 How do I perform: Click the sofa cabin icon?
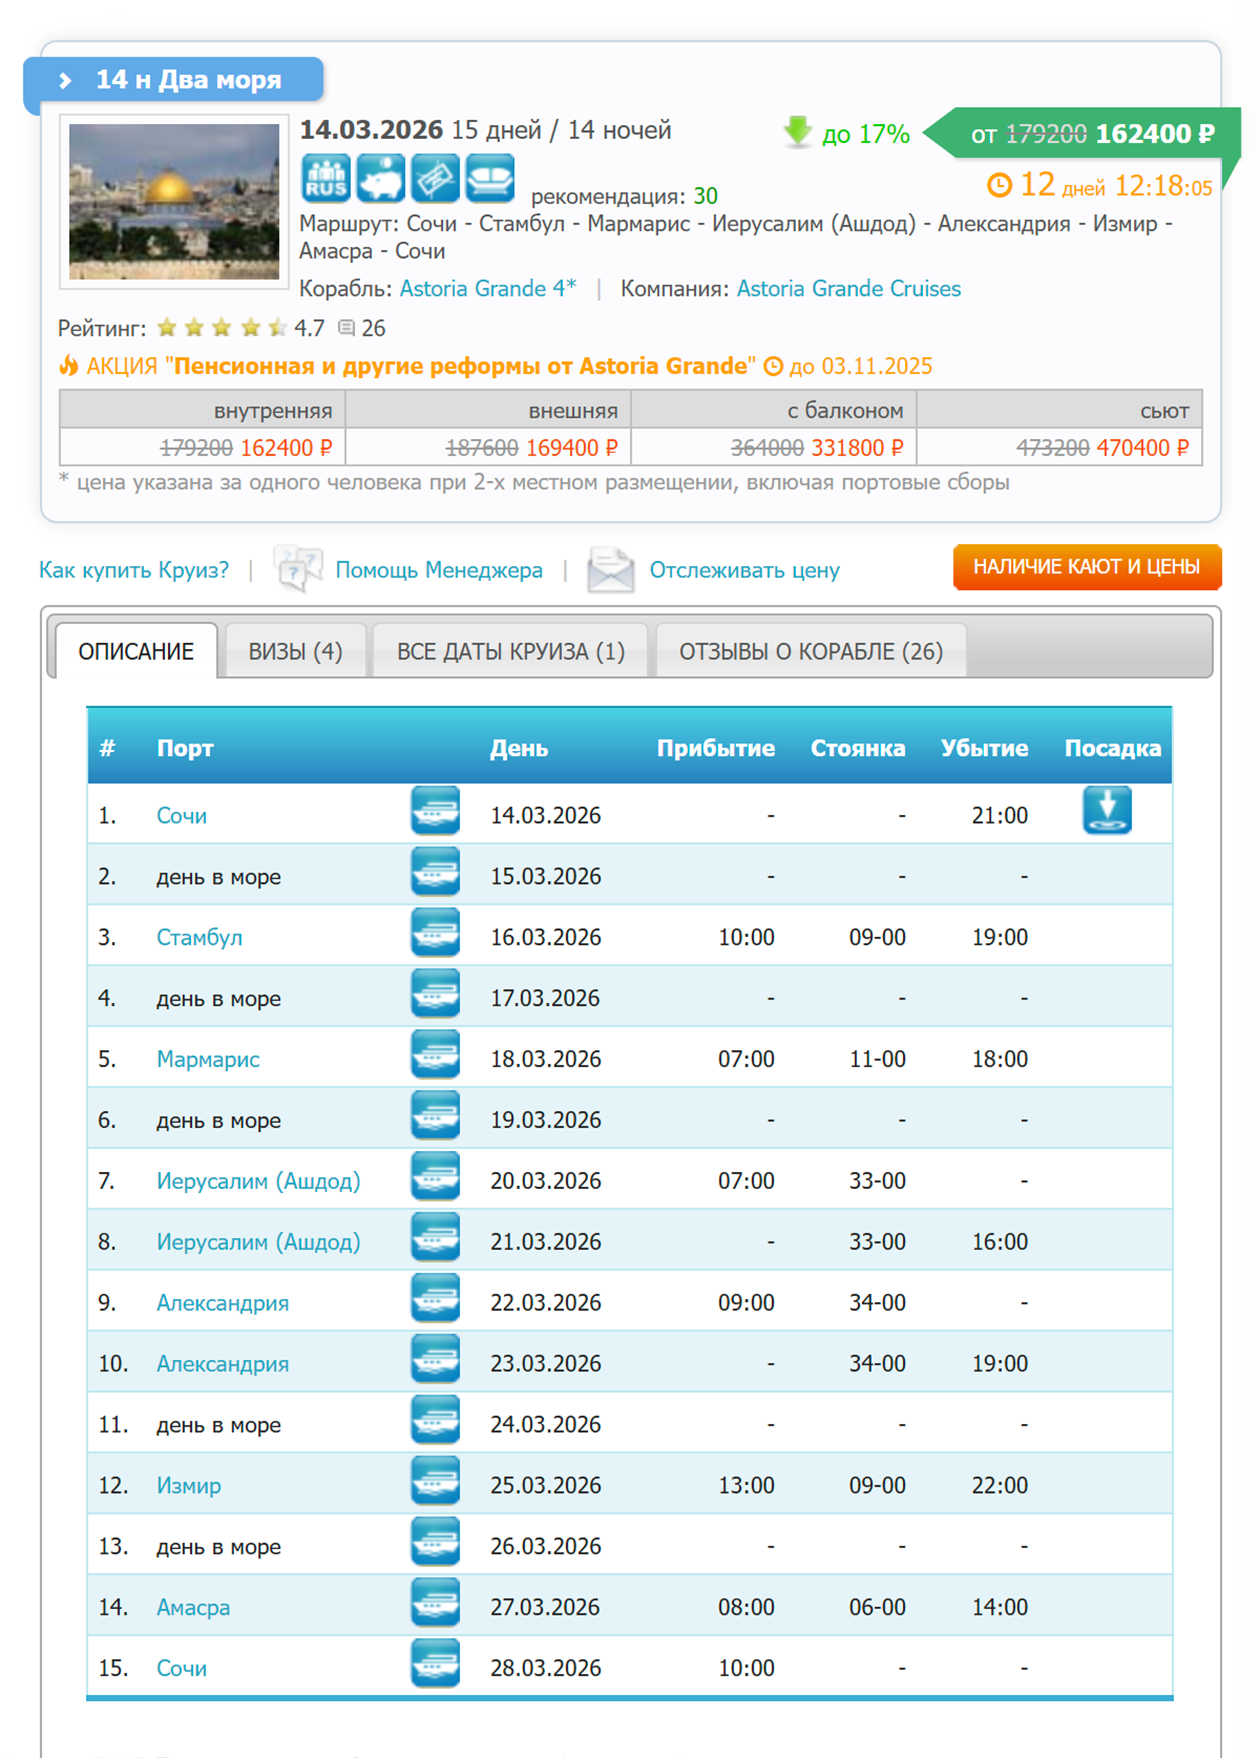[490, 179]
